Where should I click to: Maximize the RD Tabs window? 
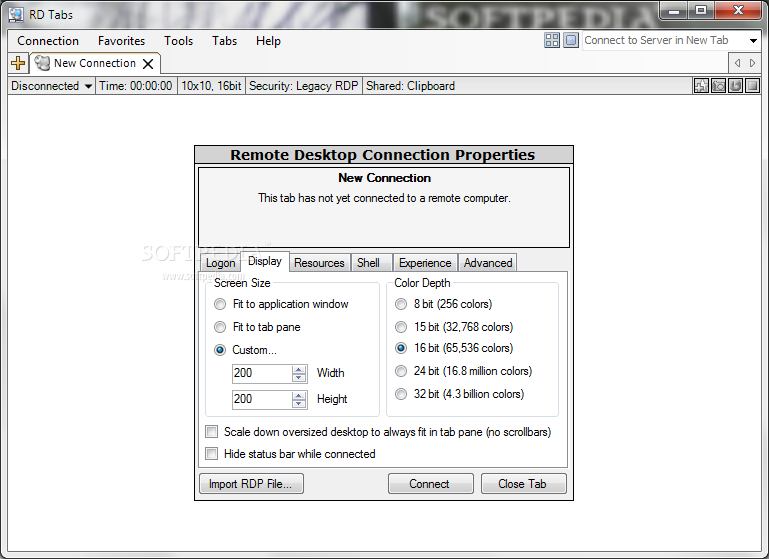701,11
